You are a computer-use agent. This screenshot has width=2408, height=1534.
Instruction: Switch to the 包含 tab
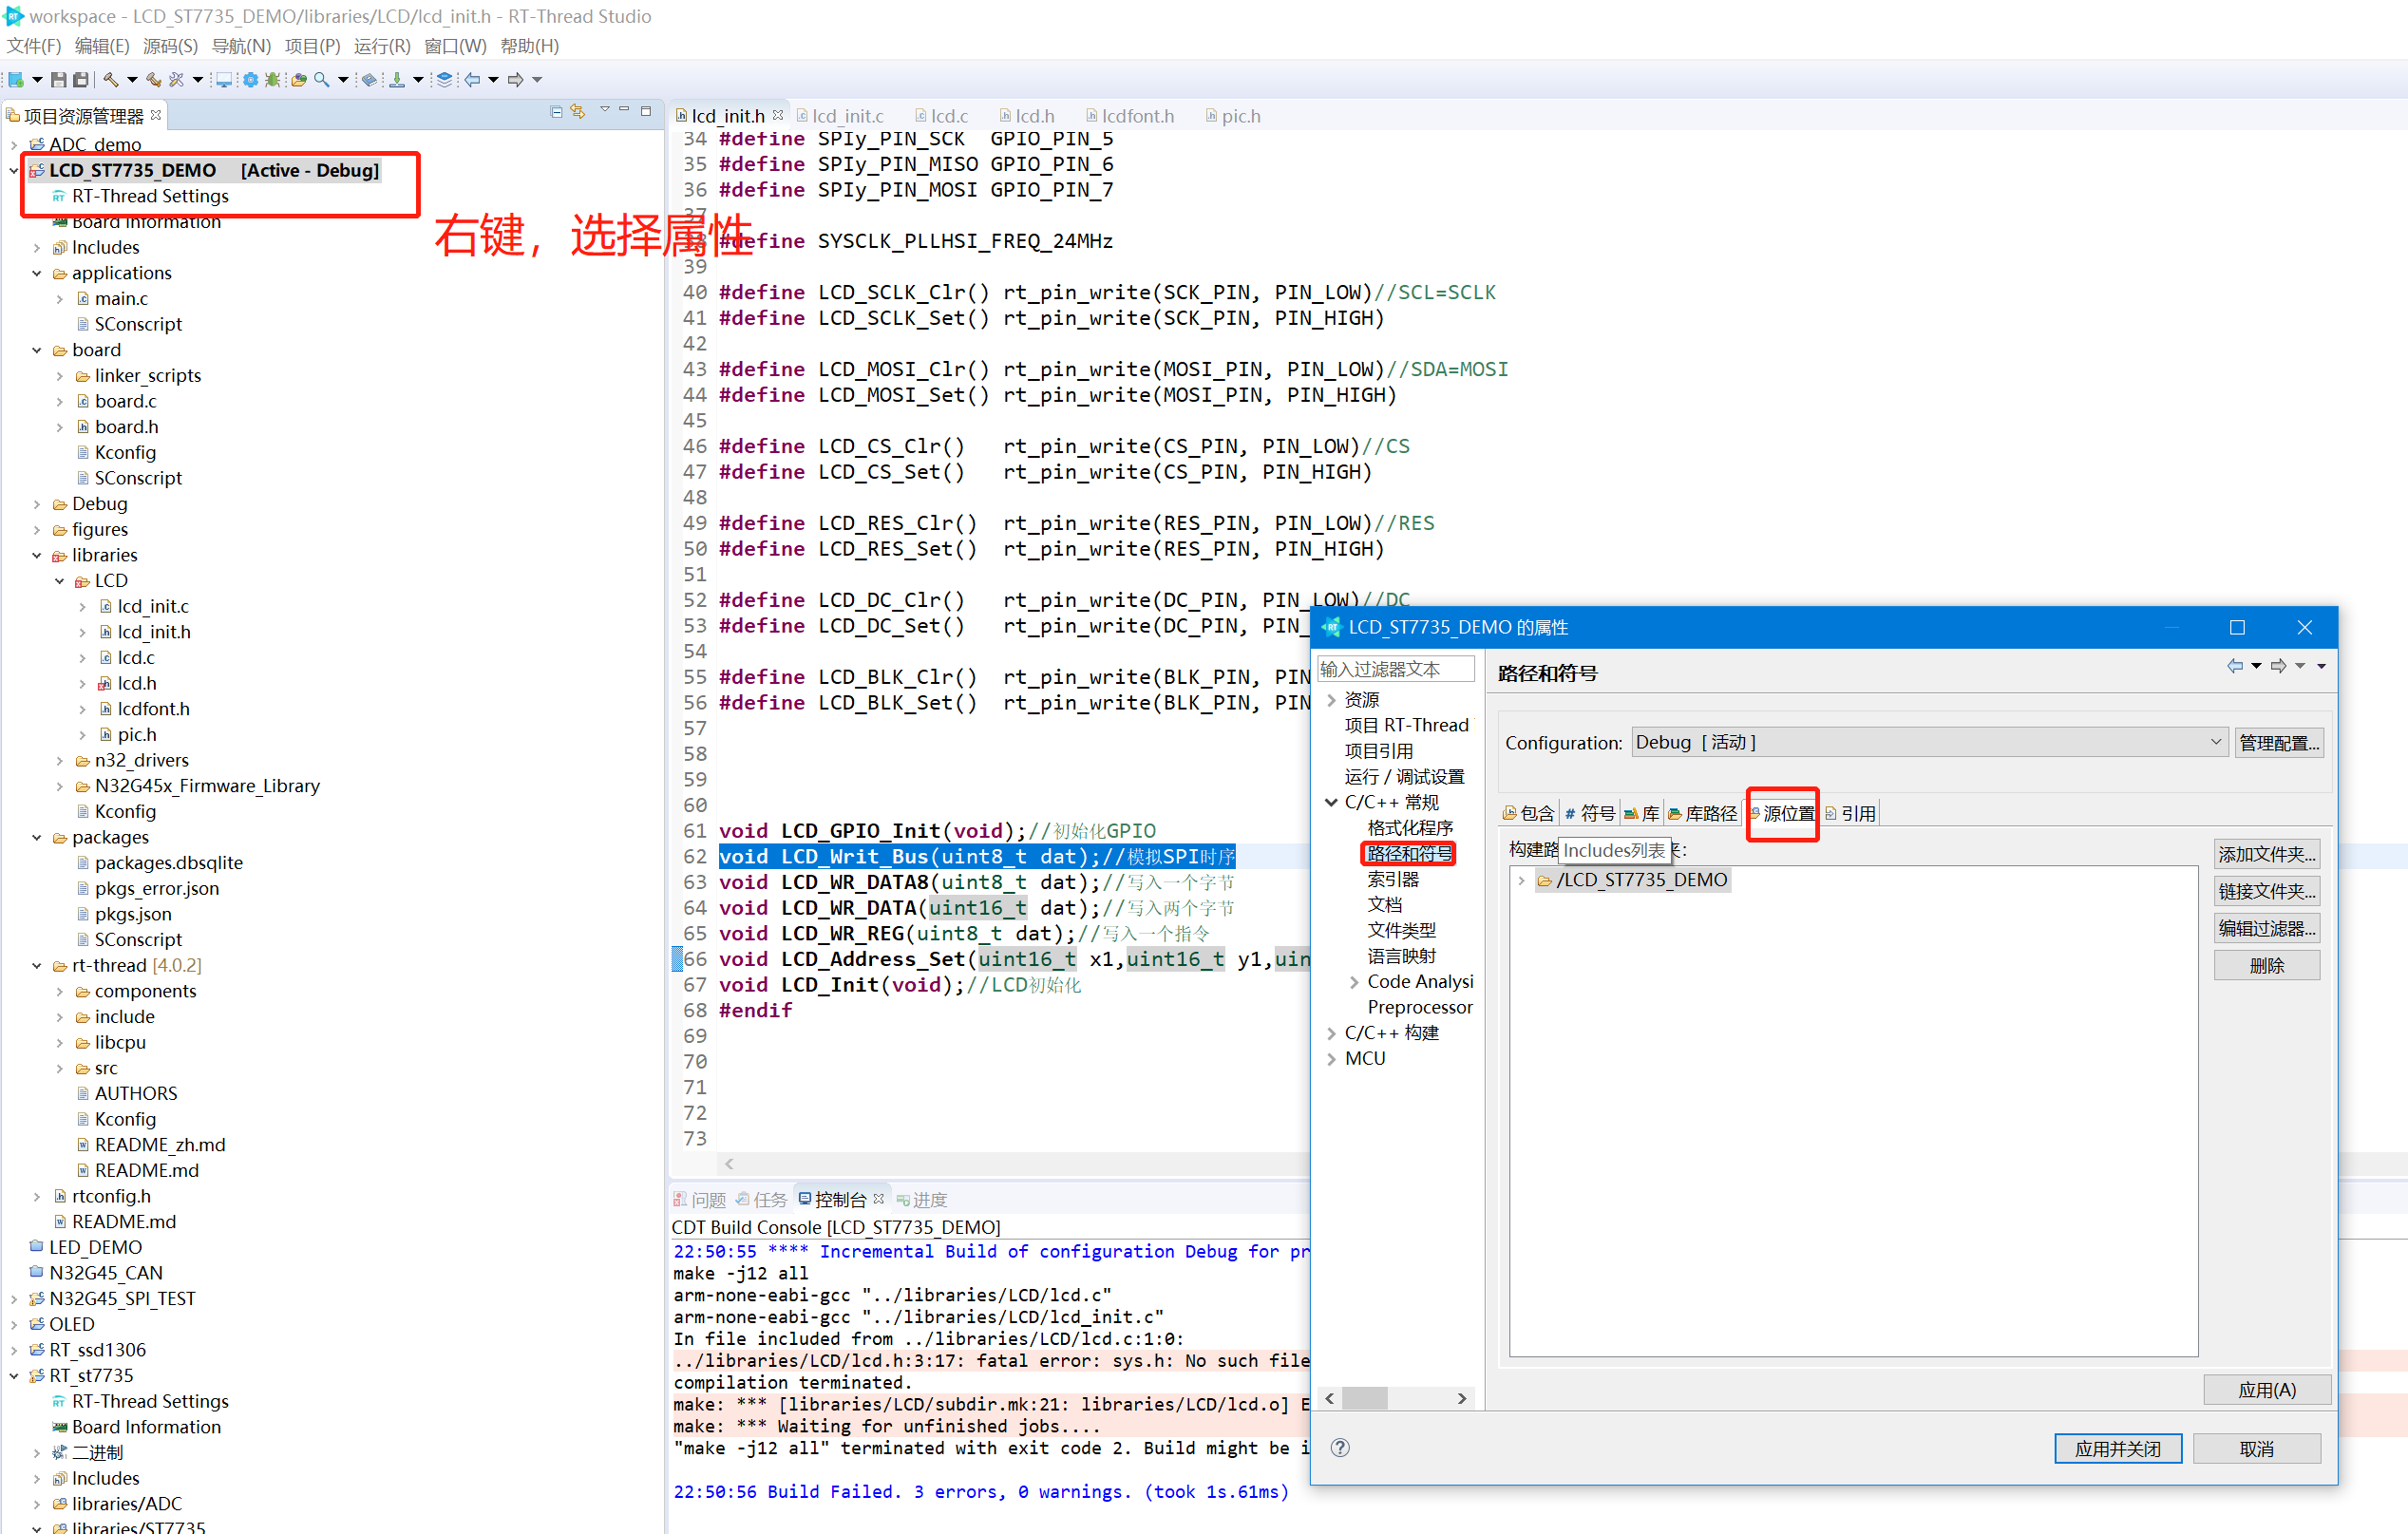pyautogui.click(x=1529, y=814)
